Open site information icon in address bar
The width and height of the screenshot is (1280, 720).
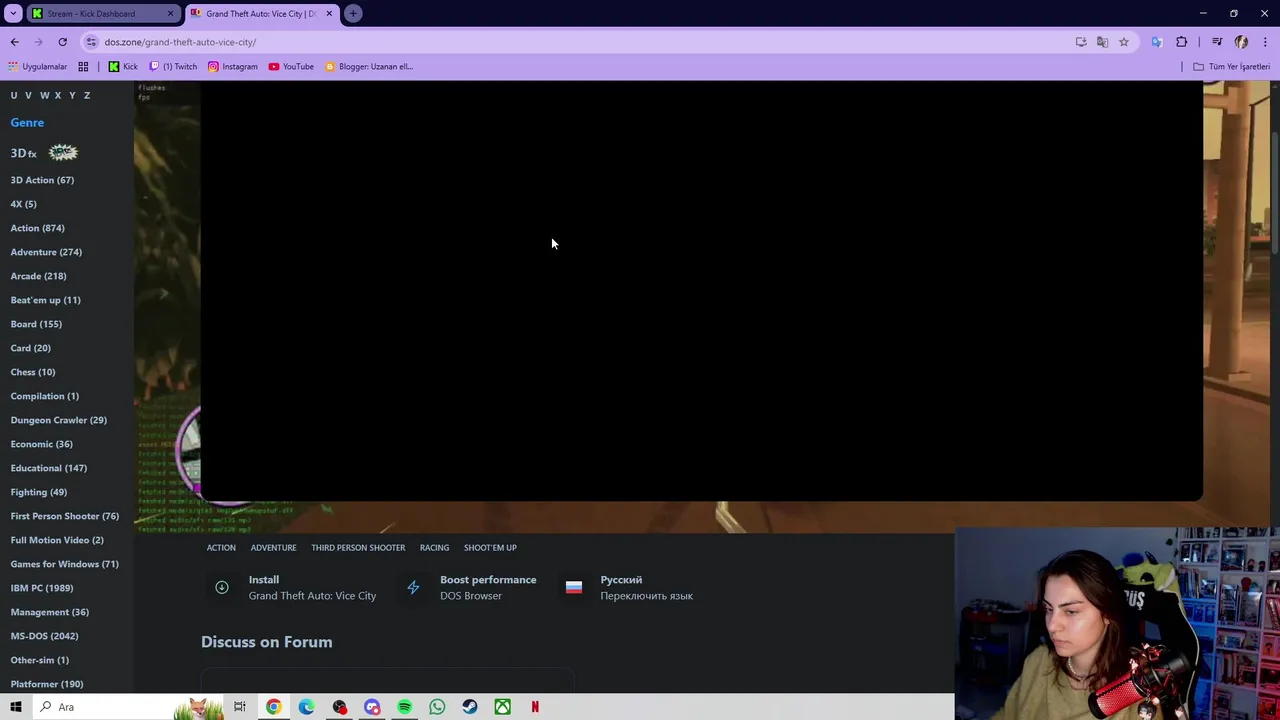91,42
